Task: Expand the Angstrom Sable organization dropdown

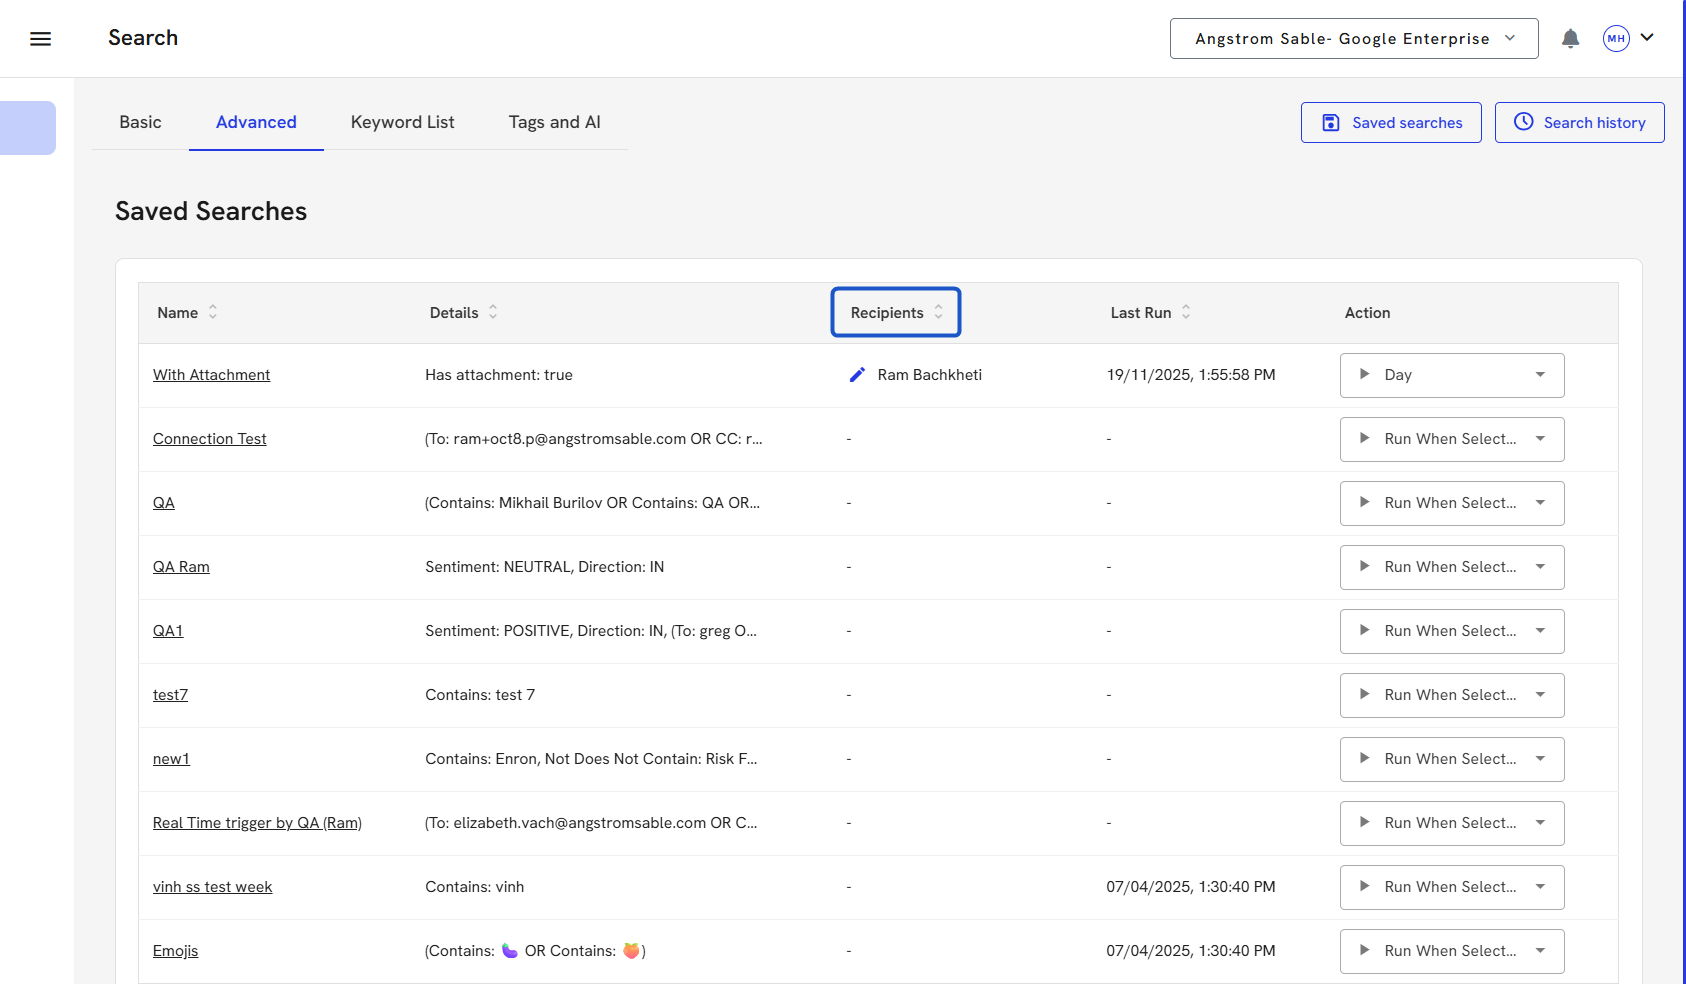Action: 1353,39
